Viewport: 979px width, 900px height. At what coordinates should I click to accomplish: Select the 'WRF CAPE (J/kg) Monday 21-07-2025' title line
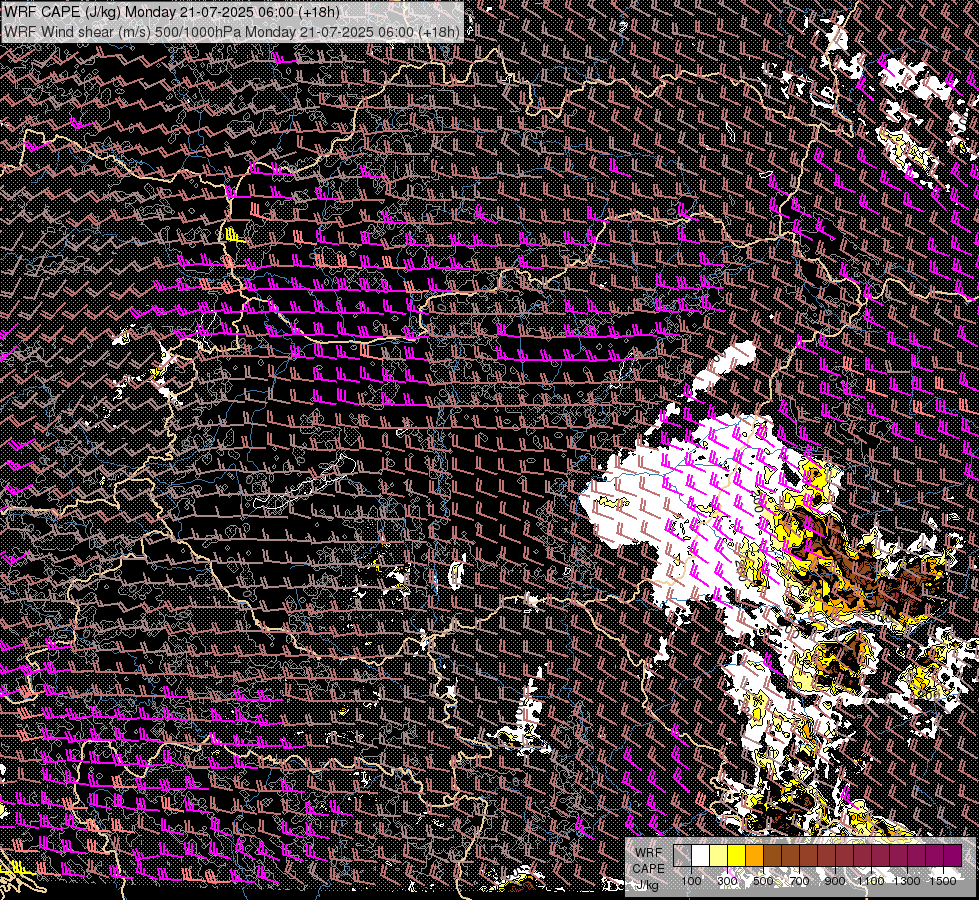tap(172, 12)
